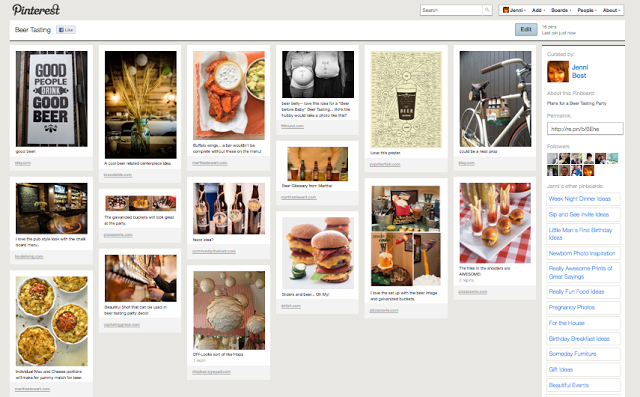Click the Pinterest logo
The width and height of the screenshot is (640, 397).
pos(36,10)
